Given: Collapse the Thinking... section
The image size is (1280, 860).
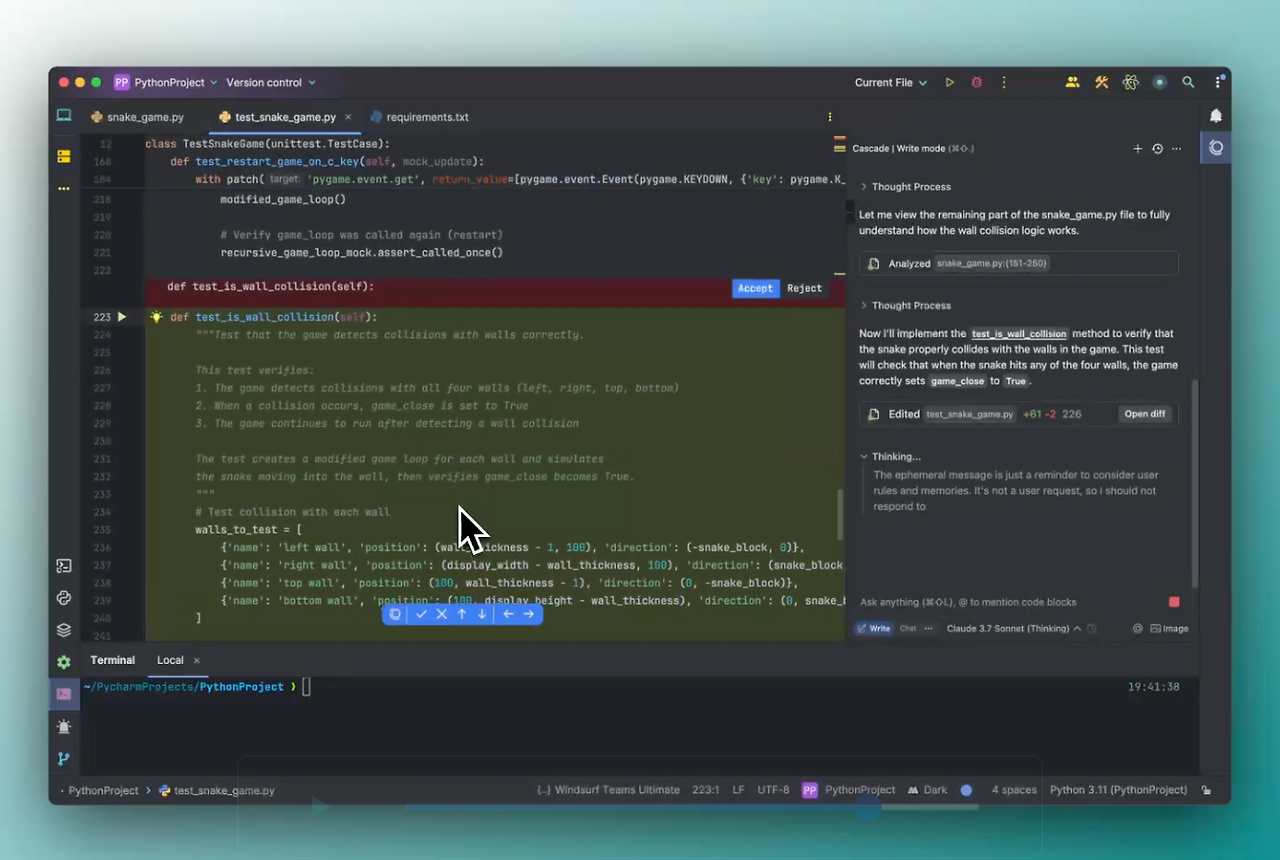Looking at the screenshot, I should click(890, 457).
